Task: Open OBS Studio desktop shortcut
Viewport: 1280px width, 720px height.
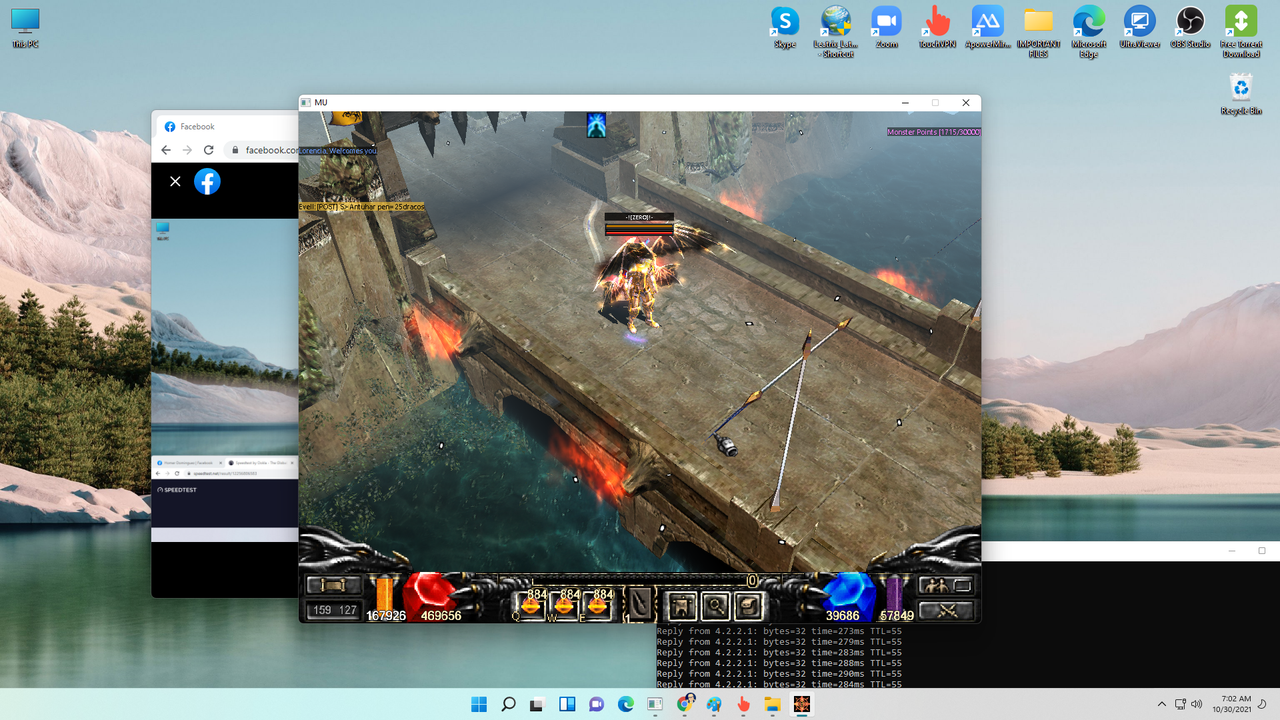Action: [1190, 27]
